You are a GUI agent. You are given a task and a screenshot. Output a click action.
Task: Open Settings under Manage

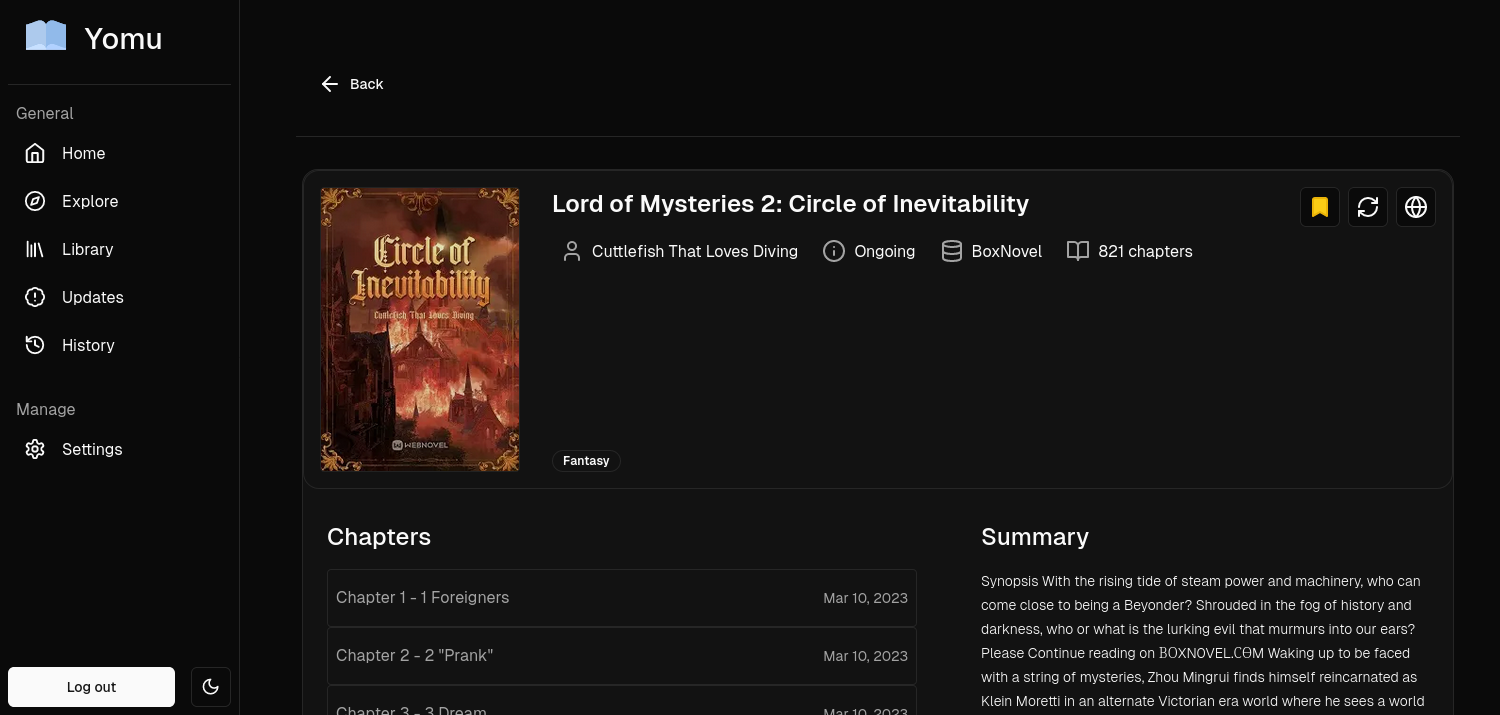point(120,449)
